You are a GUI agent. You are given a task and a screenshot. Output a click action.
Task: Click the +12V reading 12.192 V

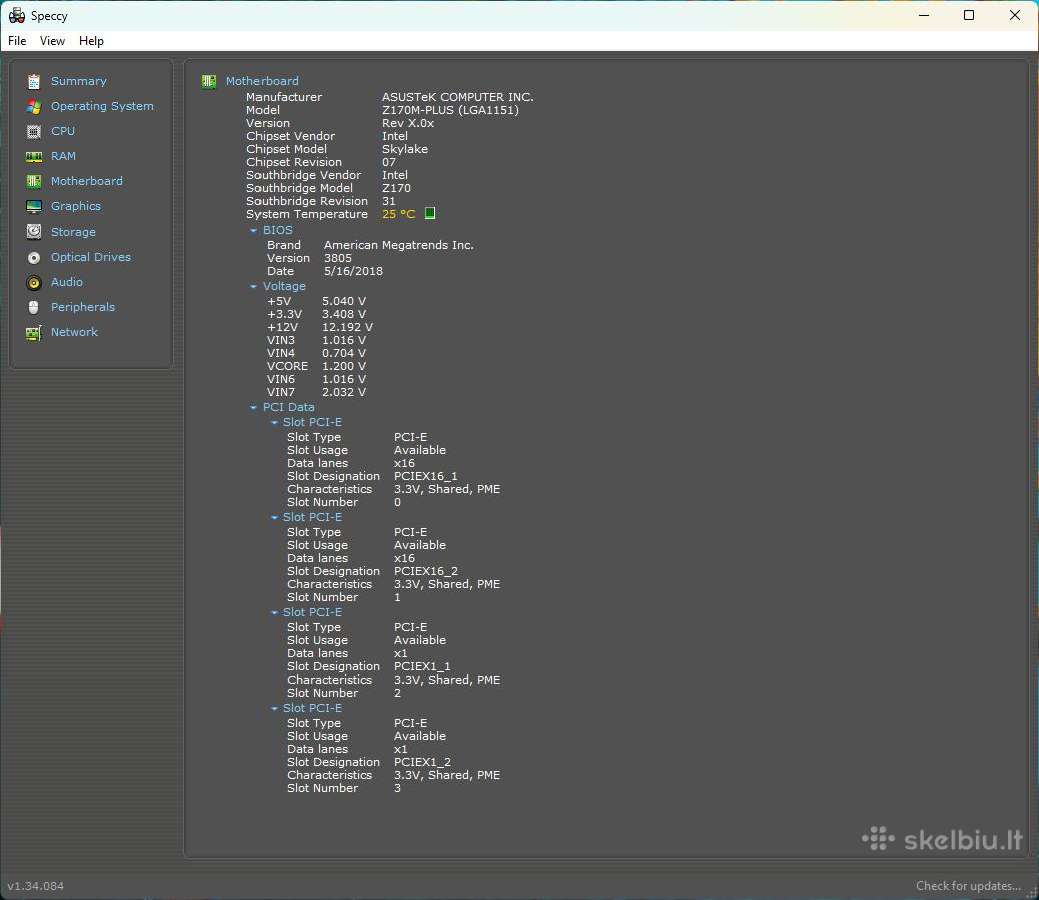[x=347, y=327]
